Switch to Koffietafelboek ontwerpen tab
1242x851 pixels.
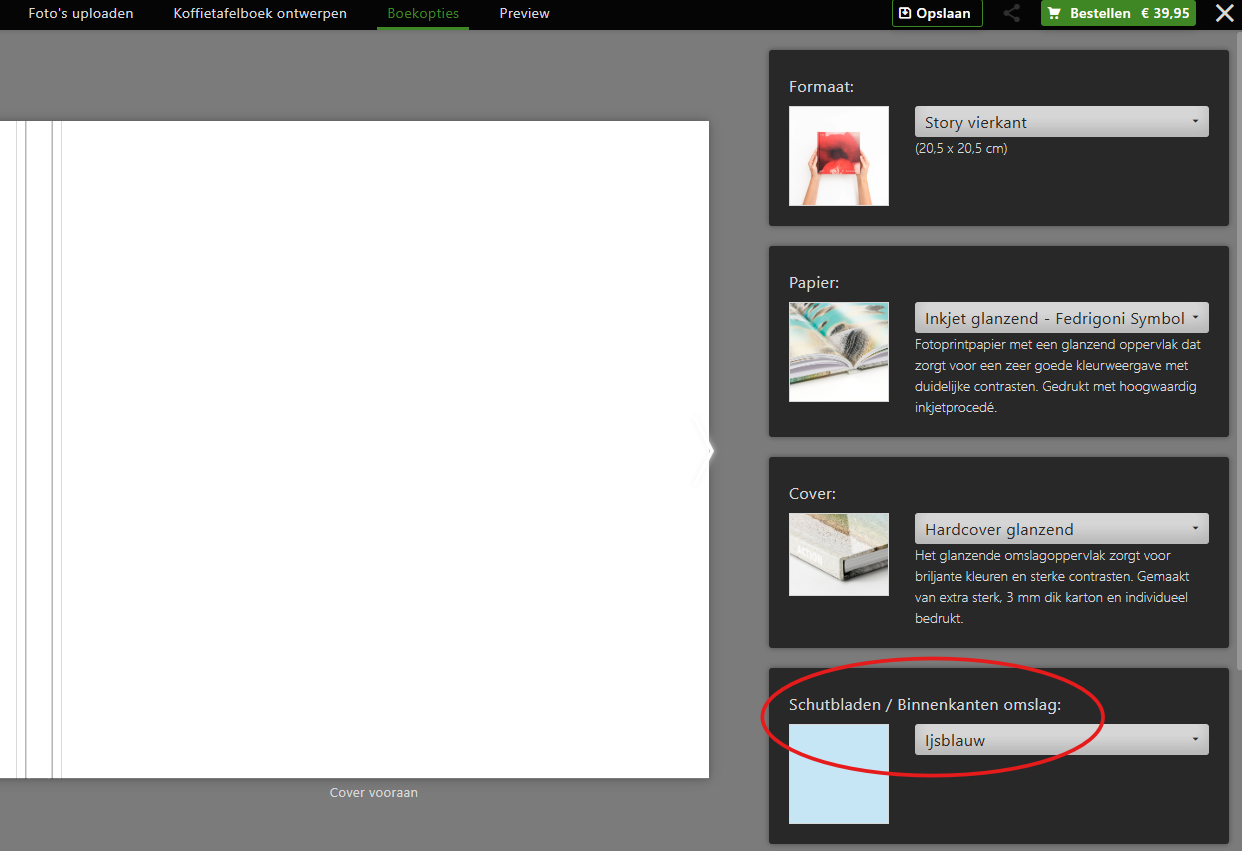pos(260,14)
